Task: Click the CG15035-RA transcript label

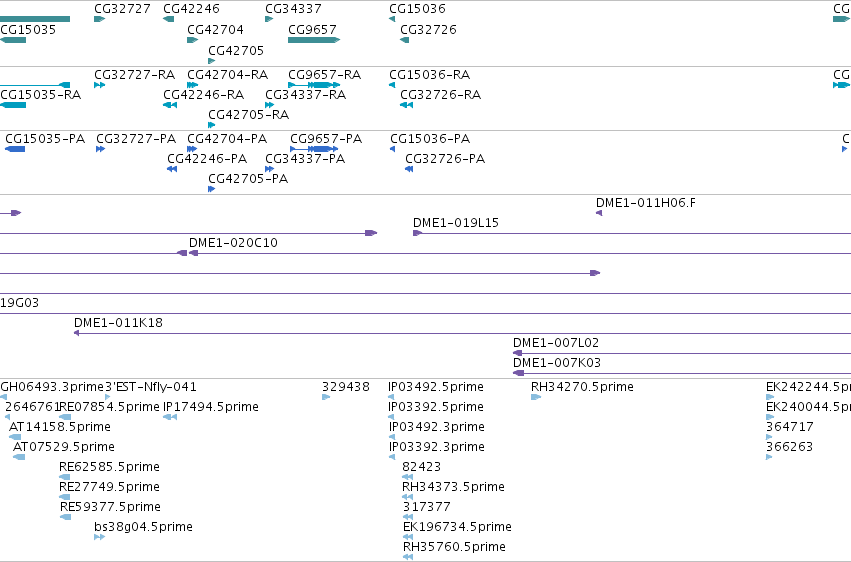Action: click(41, 94)
